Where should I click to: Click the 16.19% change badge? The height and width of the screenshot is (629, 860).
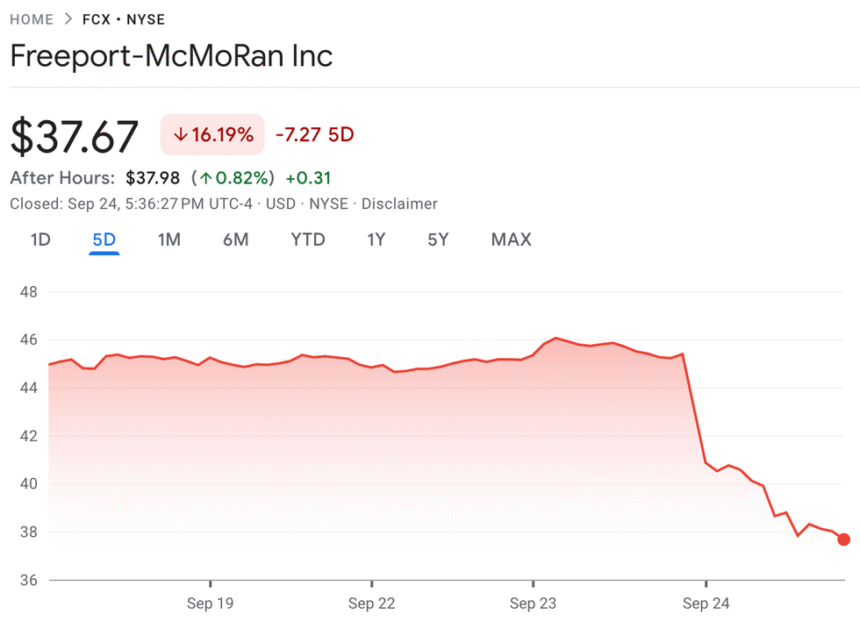tap(212, 135)
